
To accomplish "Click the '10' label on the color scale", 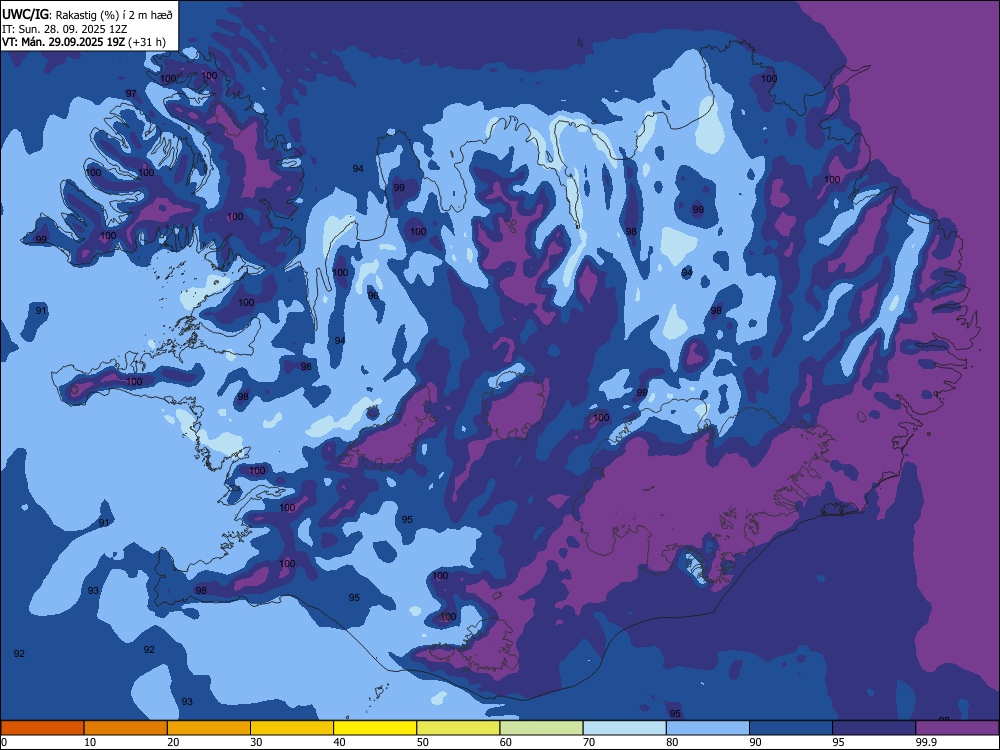I will [x=90, y=742].
